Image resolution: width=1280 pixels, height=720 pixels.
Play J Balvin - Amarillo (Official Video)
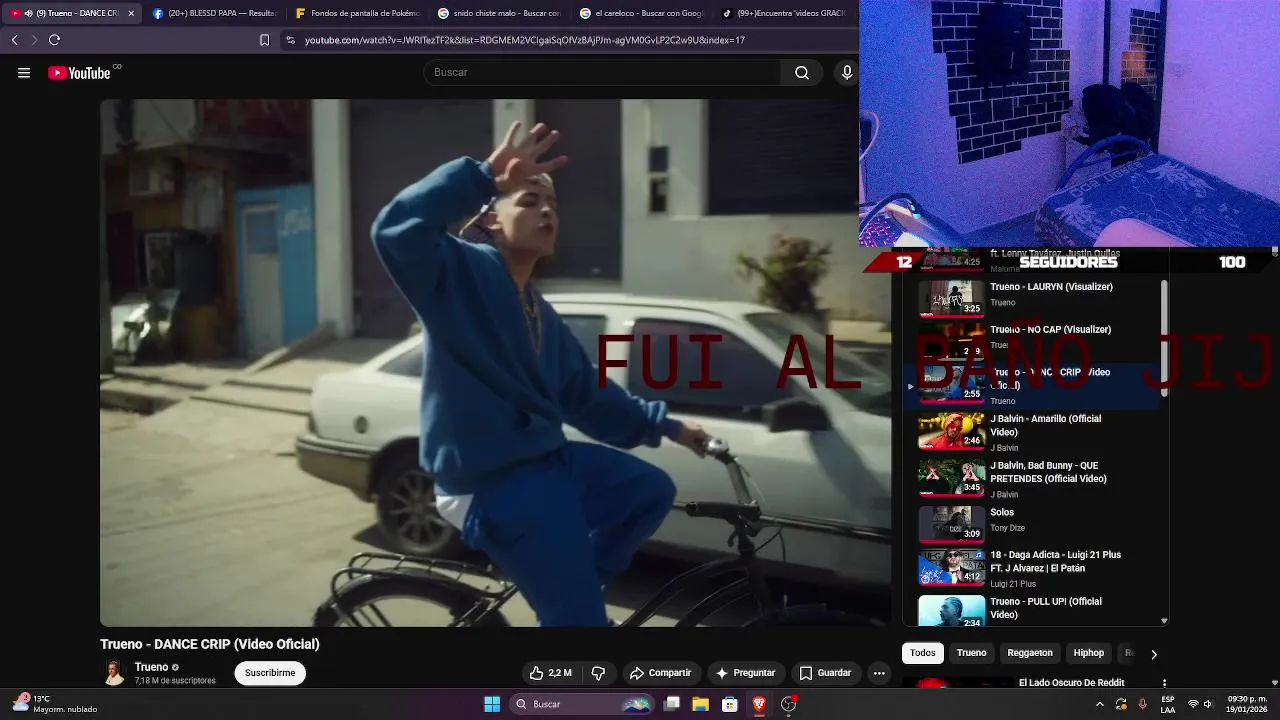1030,432
